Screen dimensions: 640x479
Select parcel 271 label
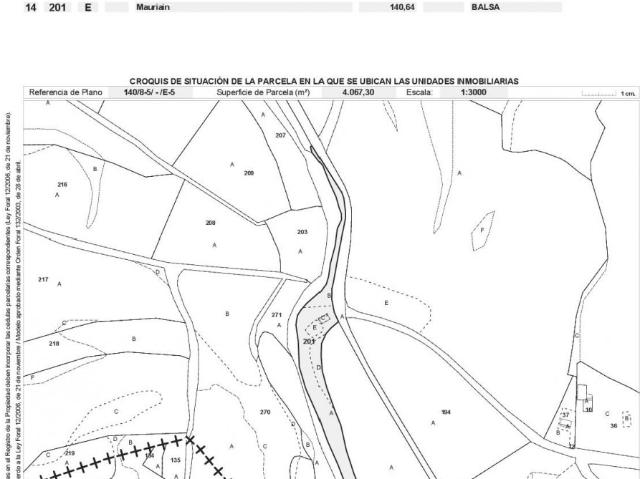(x=277, y=315)
